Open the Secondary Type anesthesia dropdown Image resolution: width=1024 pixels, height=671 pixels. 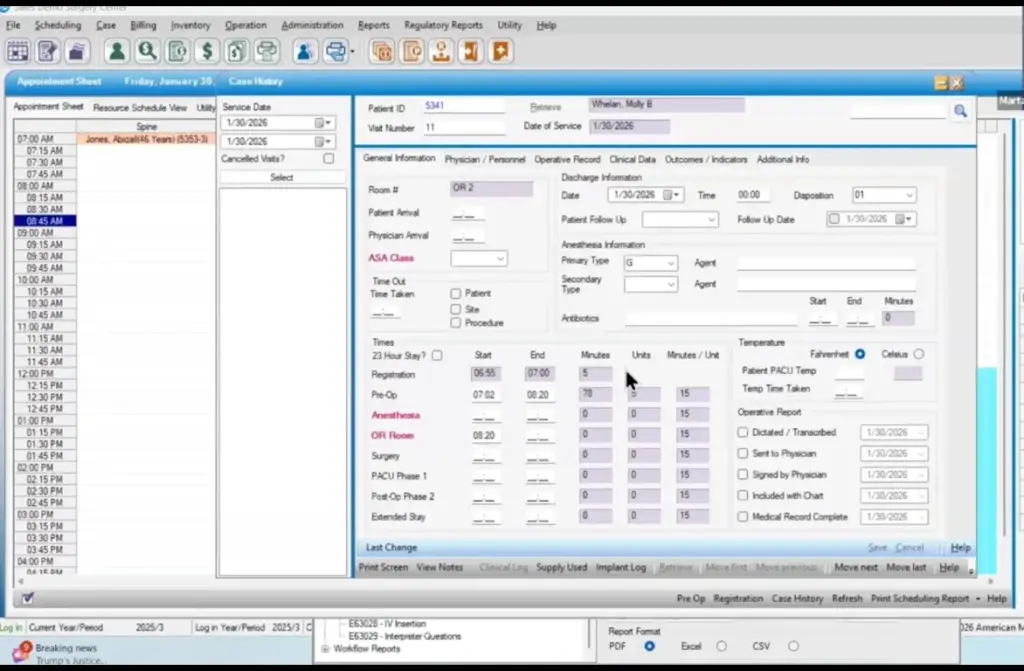tap(670, 284)
